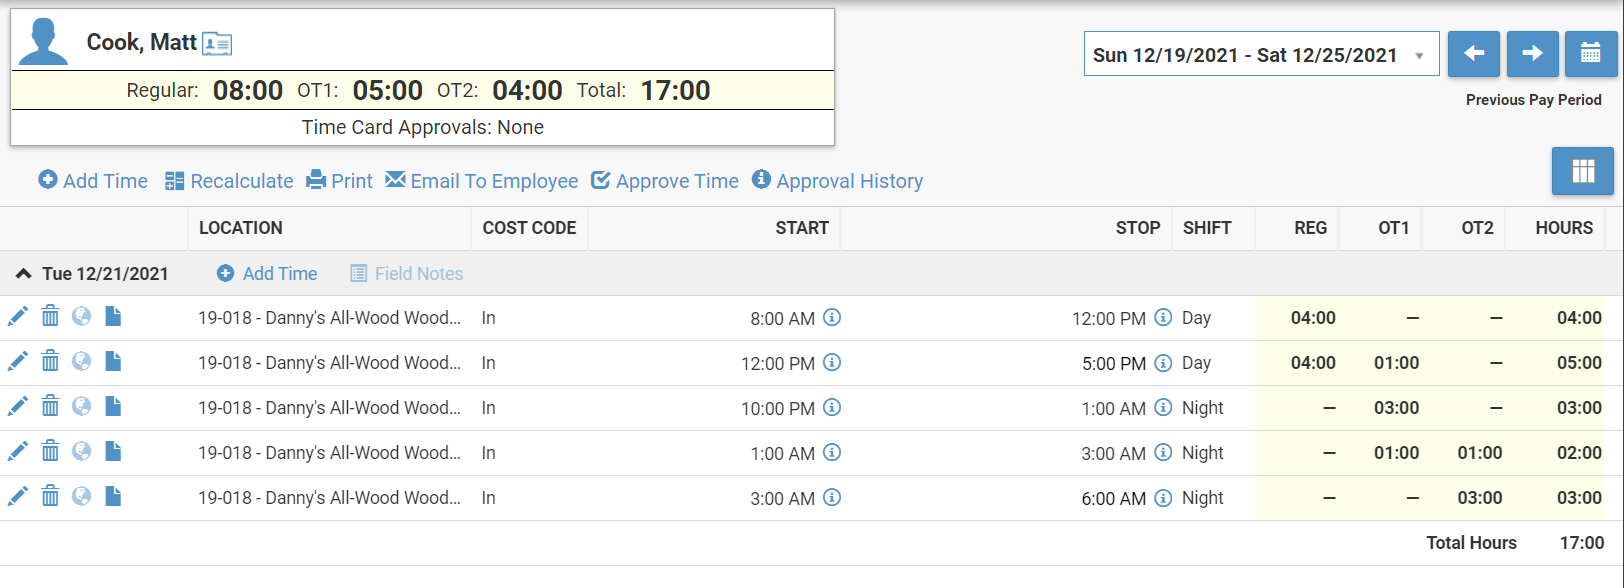Show info for the 12:00 PM stop time
Viewport: 1624px width, 588px height.
pos(1163,317)
